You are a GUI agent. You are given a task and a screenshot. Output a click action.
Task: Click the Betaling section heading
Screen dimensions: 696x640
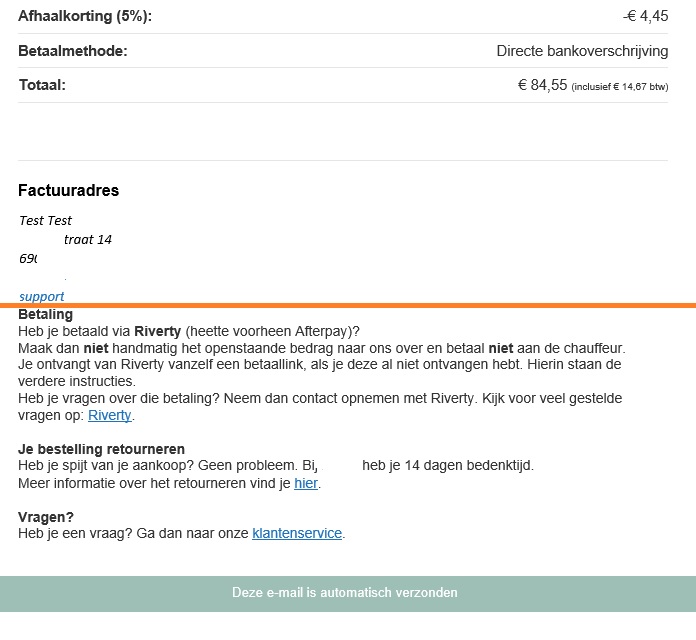[45, 315]
